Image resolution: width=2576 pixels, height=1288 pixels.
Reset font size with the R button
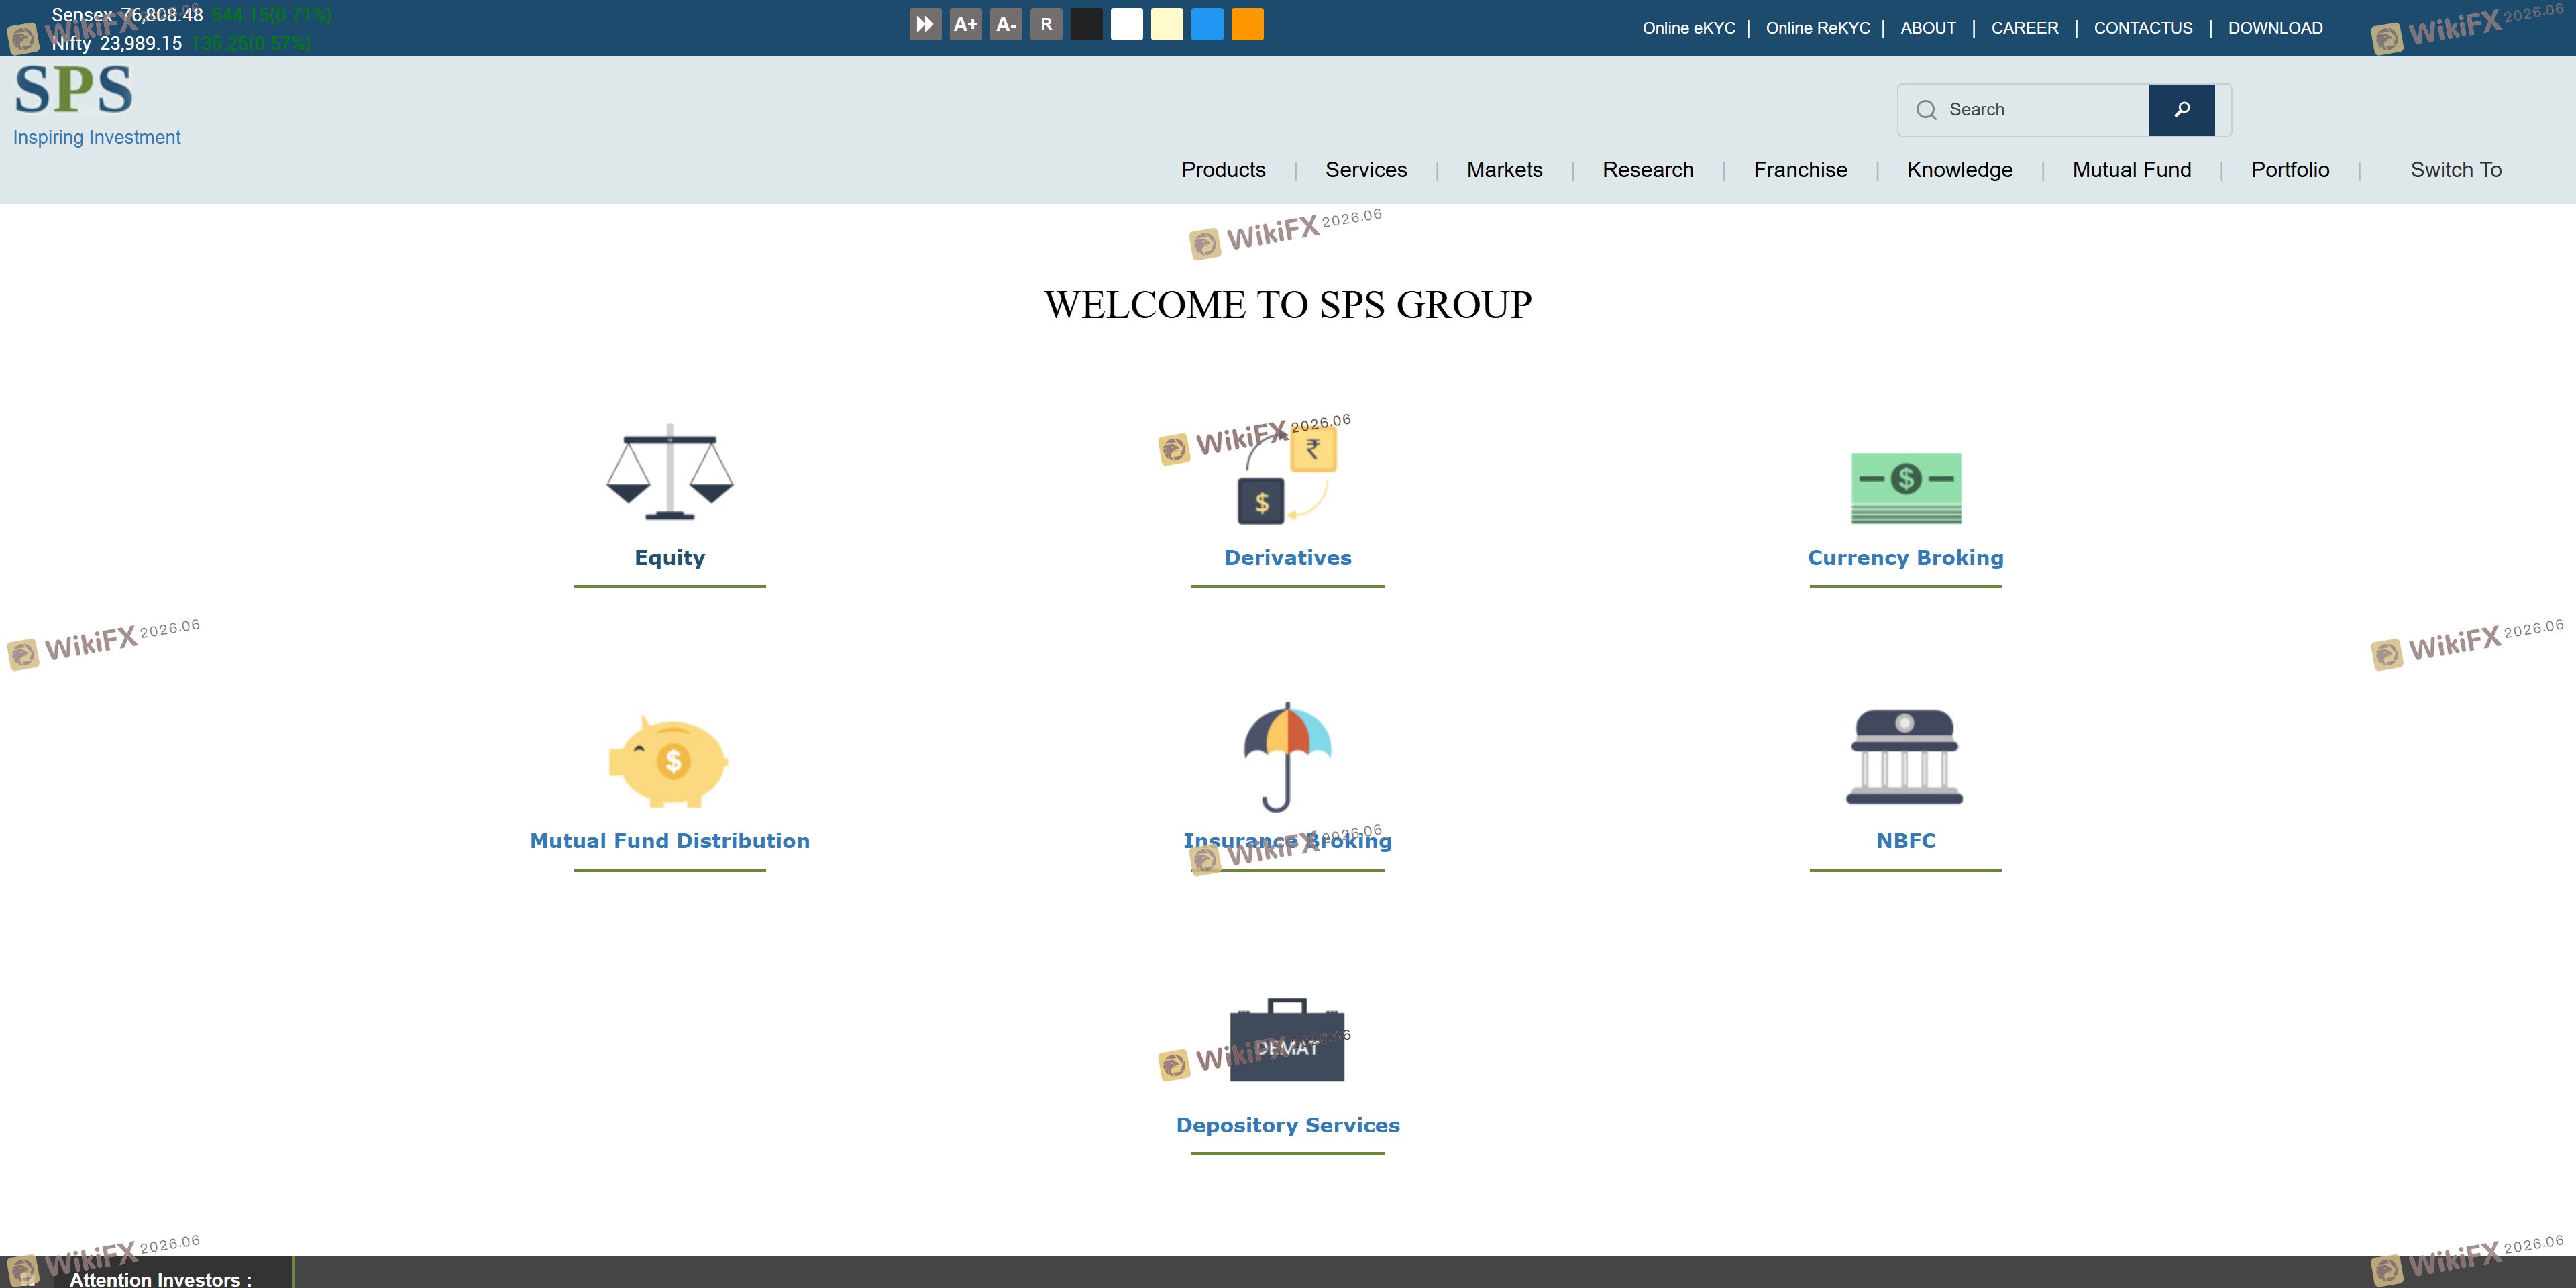(1046, 24)
